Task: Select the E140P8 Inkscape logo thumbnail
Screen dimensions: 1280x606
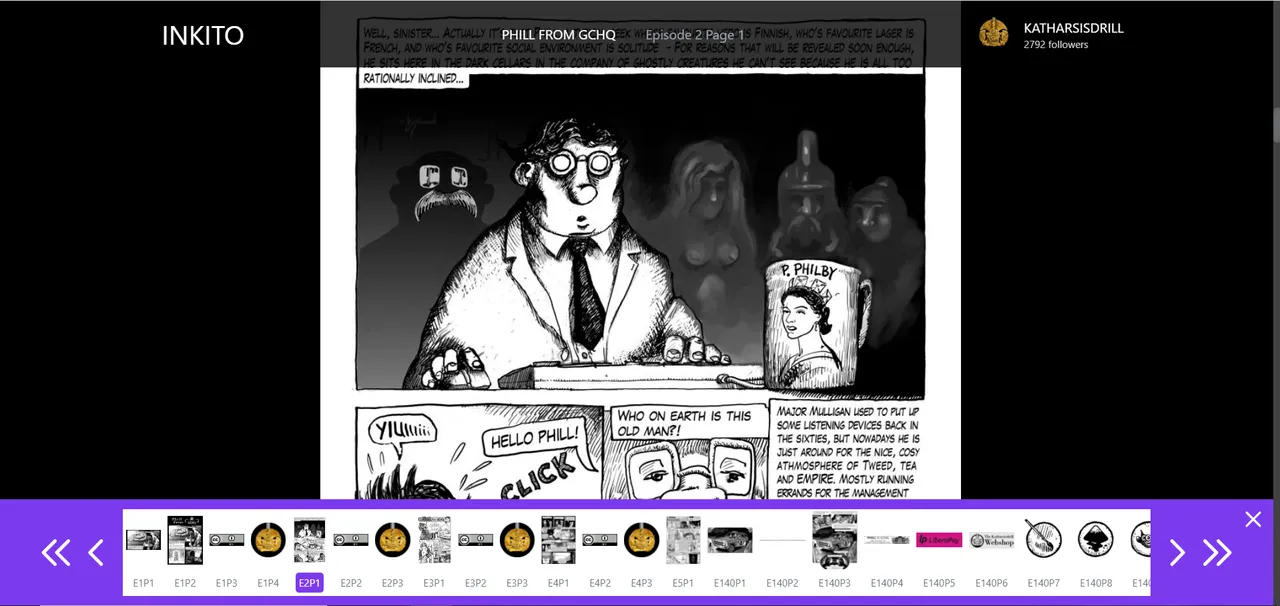Action: (x=1096, y=540)
